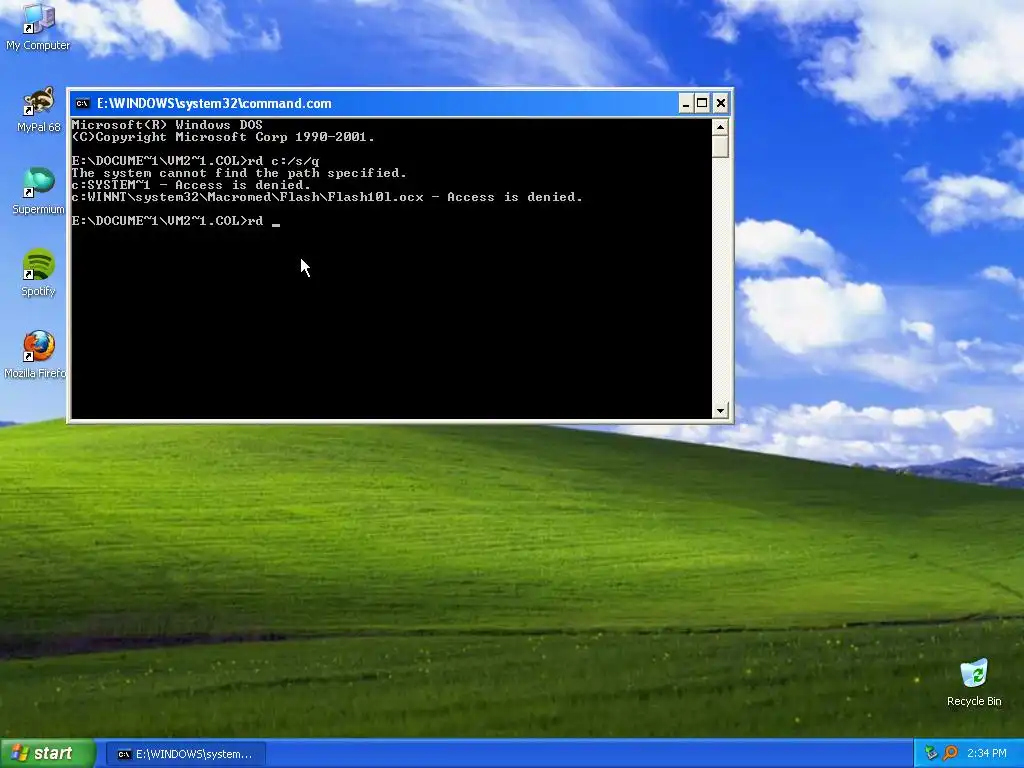Viewport: 1024px width, 768px height.
Task: Click the console scrollbar up arrow
Action: 720,127
